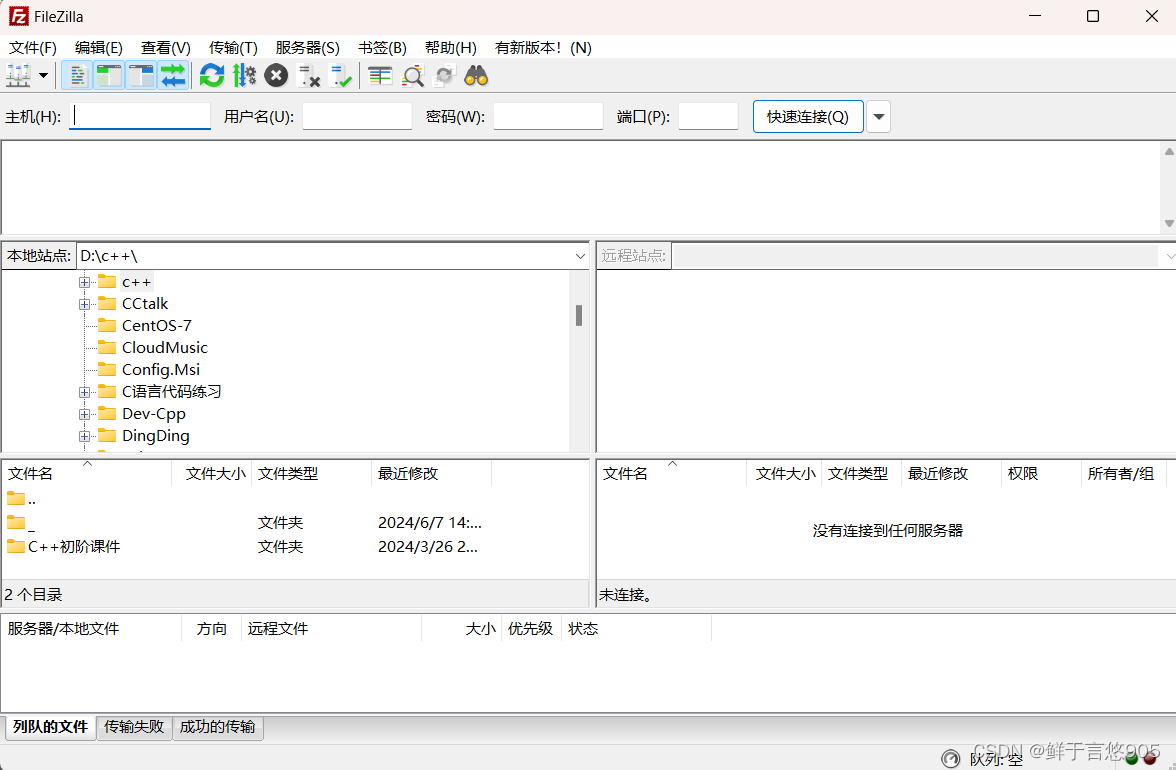The height and width of the screenshot is (770, 1176).
Task: Sort local files by 最近修改 column
Action: [x=431, y=474]
